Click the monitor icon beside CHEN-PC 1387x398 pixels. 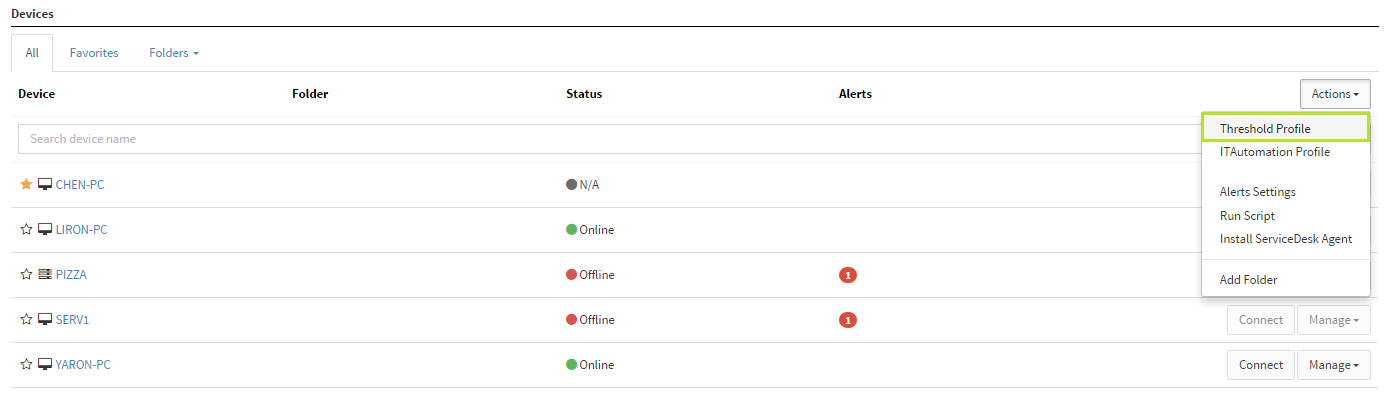44,184
